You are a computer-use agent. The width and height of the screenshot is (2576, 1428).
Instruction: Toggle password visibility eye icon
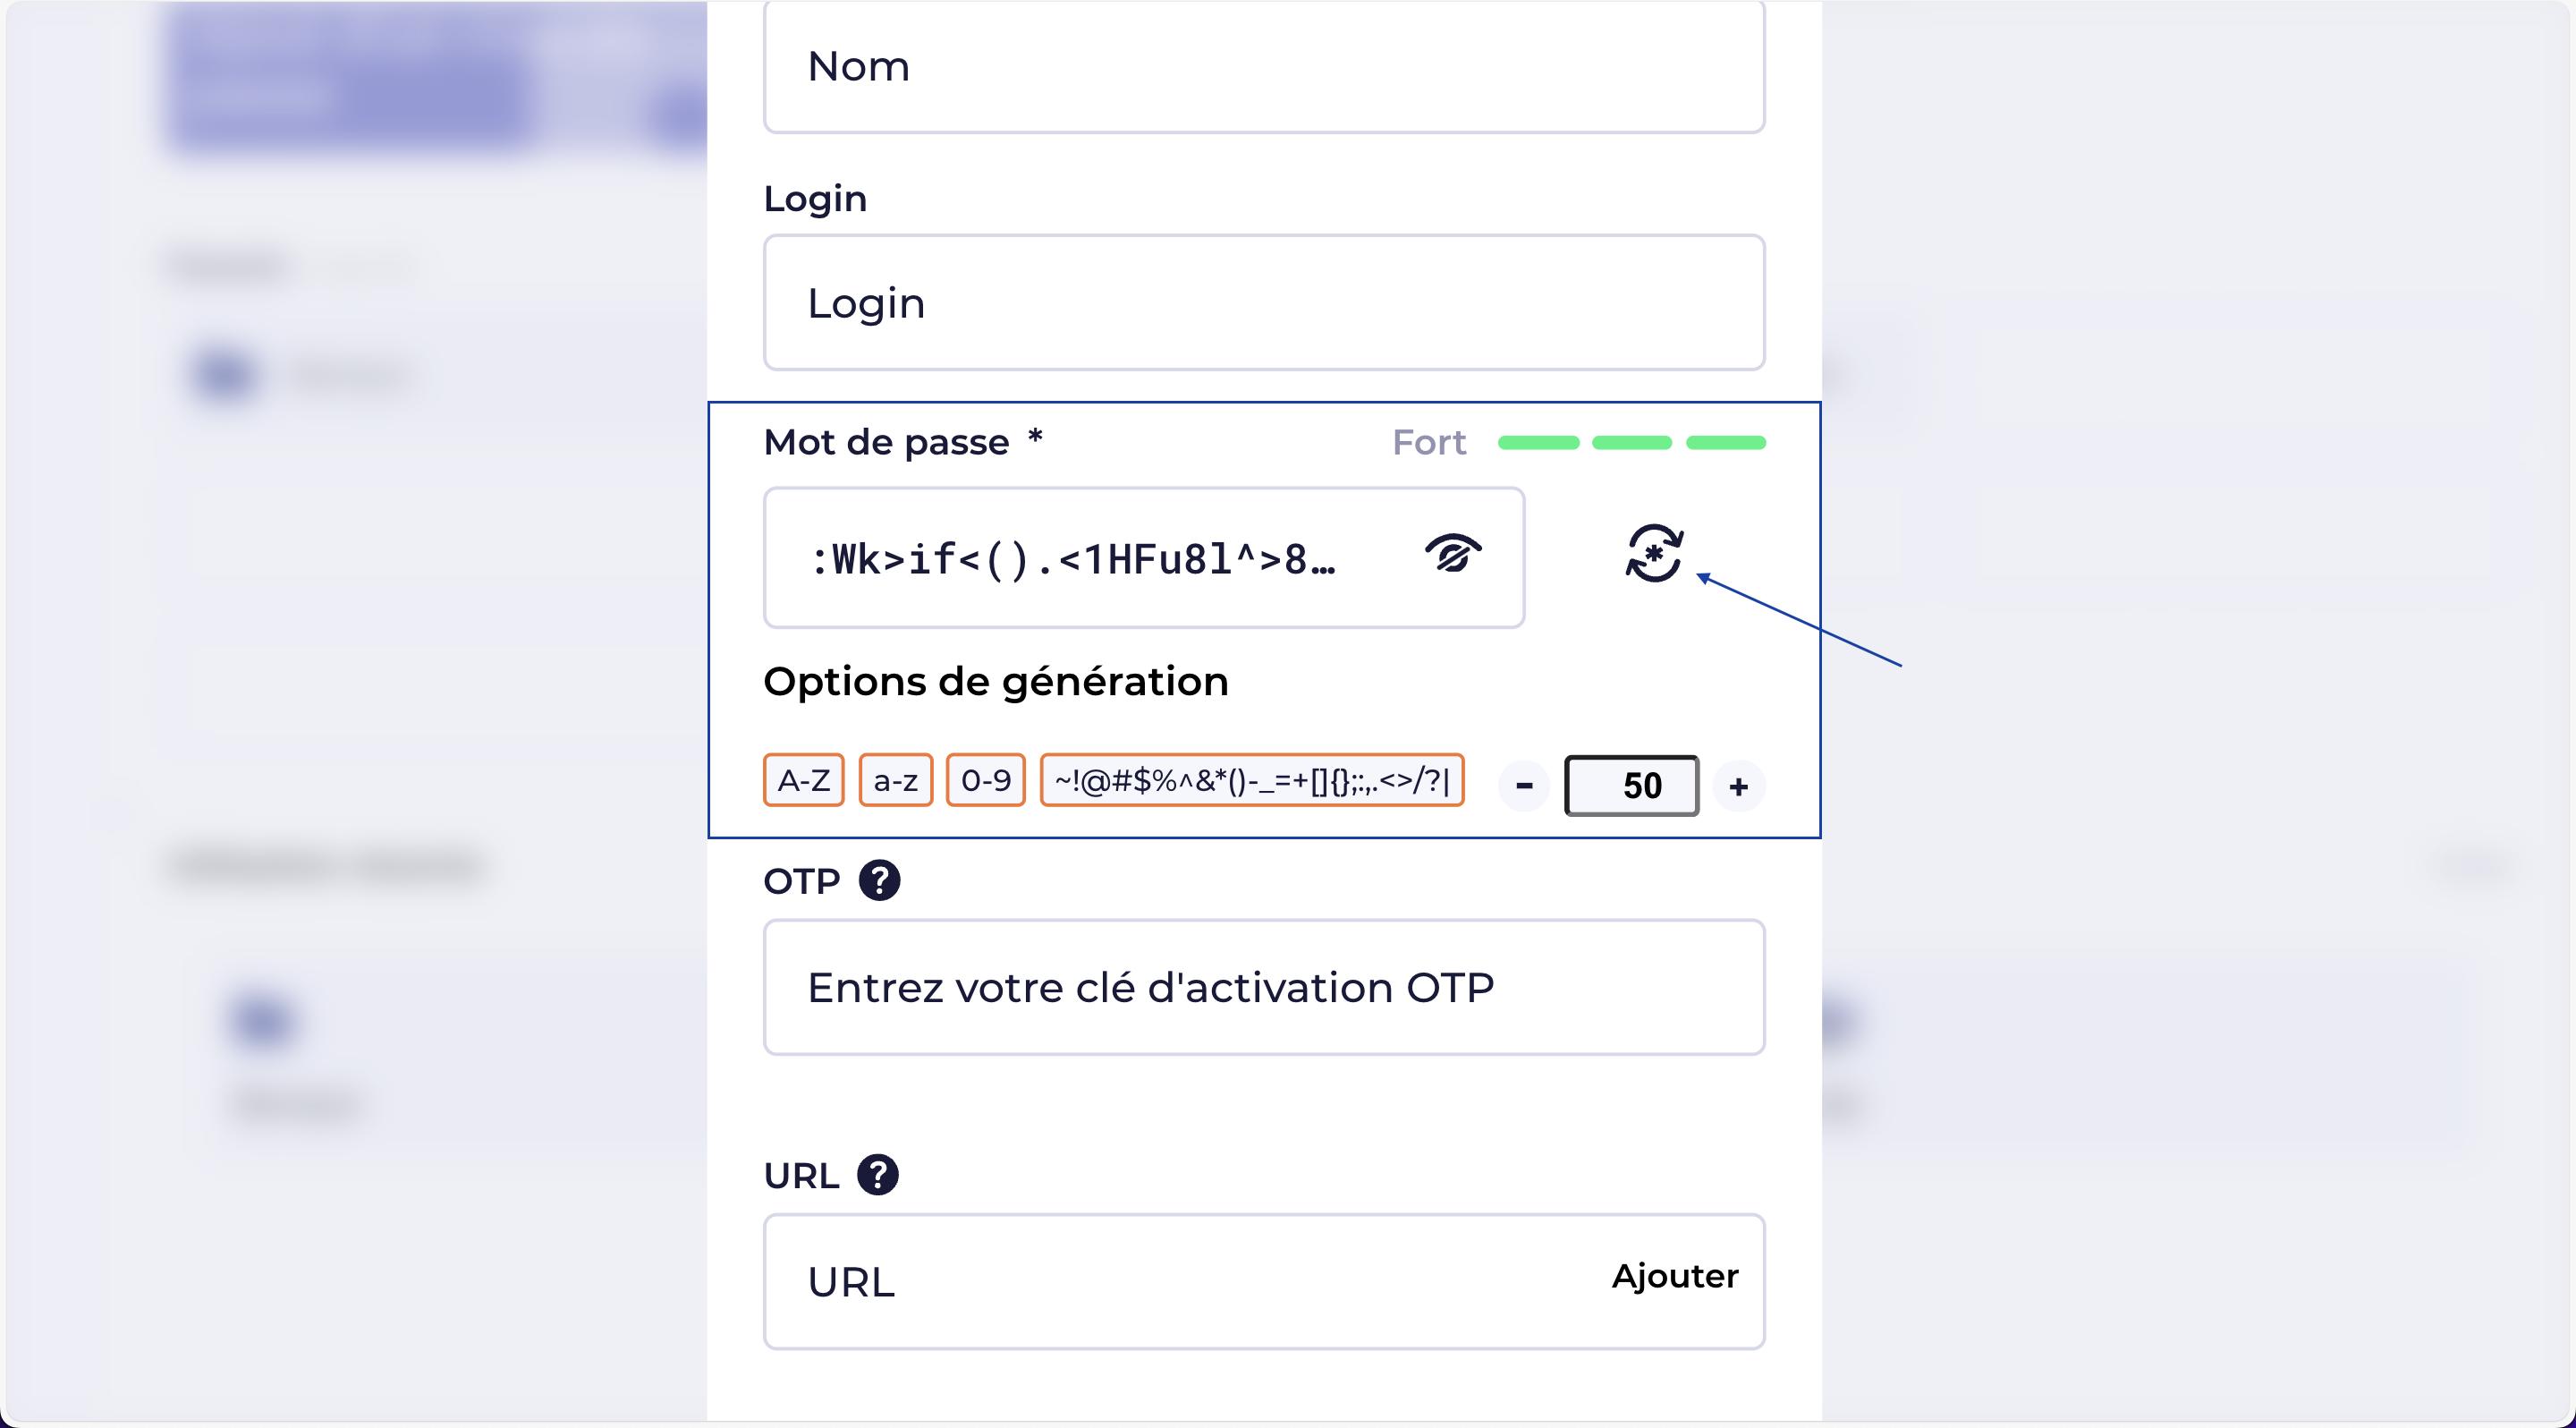click(x=1452, y=554)
